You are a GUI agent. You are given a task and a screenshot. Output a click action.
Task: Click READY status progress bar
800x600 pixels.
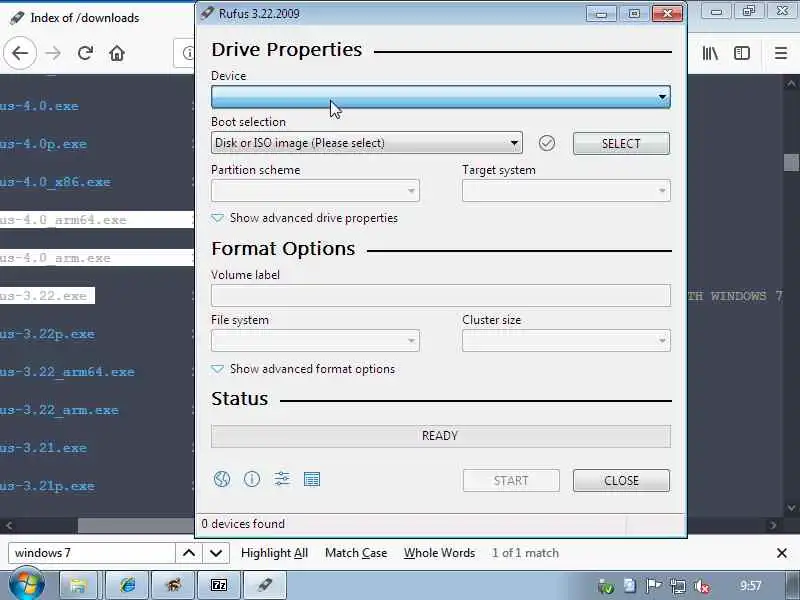(x=441, y=436)
